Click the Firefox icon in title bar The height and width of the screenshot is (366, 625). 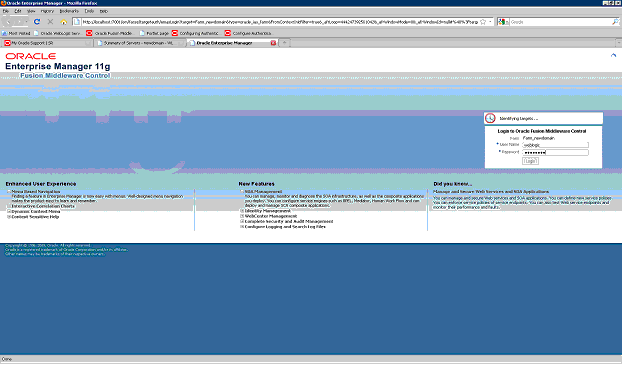4,3
